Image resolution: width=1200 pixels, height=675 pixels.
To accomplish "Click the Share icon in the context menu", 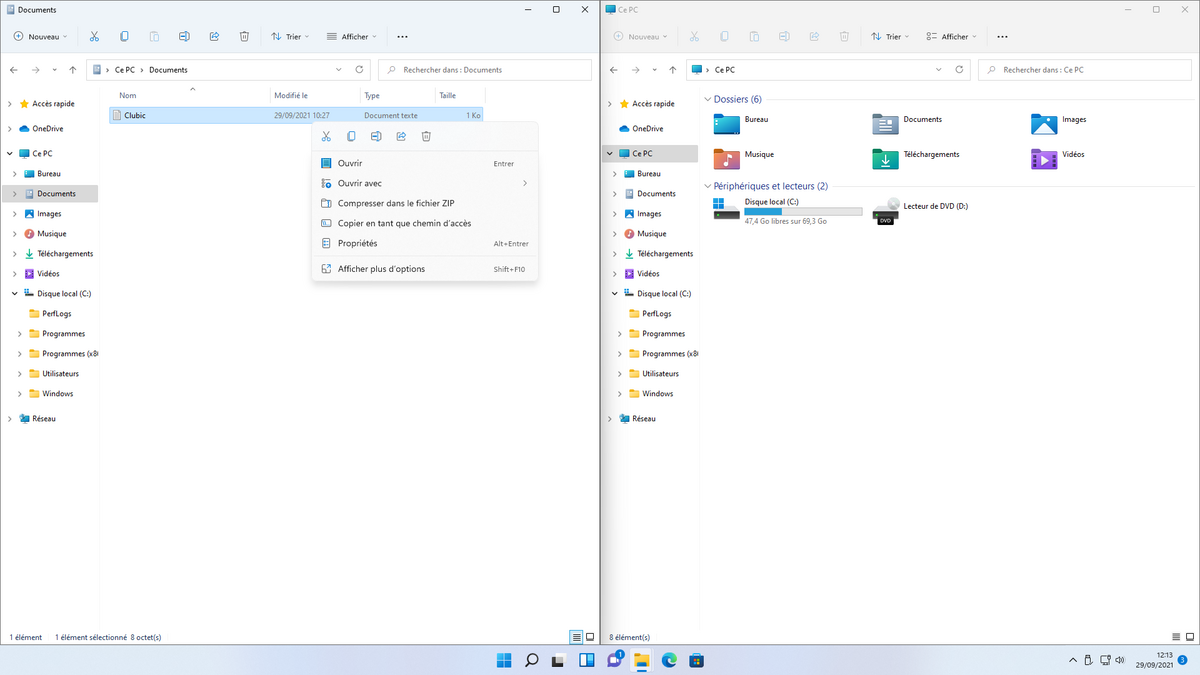I will [x=400, y=135].
